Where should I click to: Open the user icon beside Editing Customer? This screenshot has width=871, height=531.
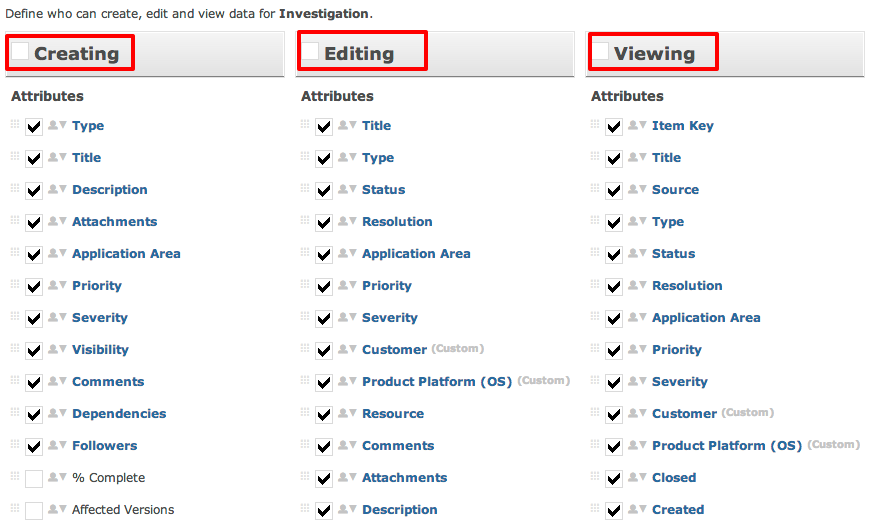pyautogui.click(x=347, y=349)
